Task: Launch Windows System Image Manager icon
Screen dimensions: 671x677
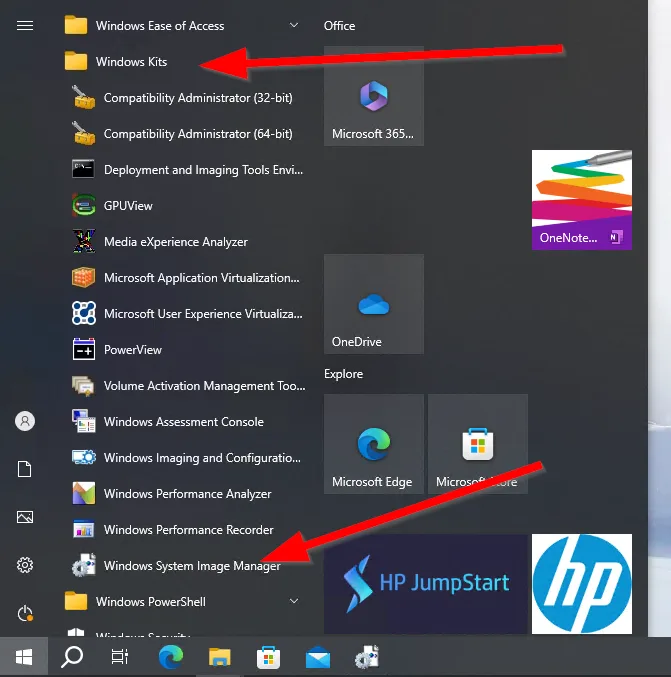Action: 83,565
